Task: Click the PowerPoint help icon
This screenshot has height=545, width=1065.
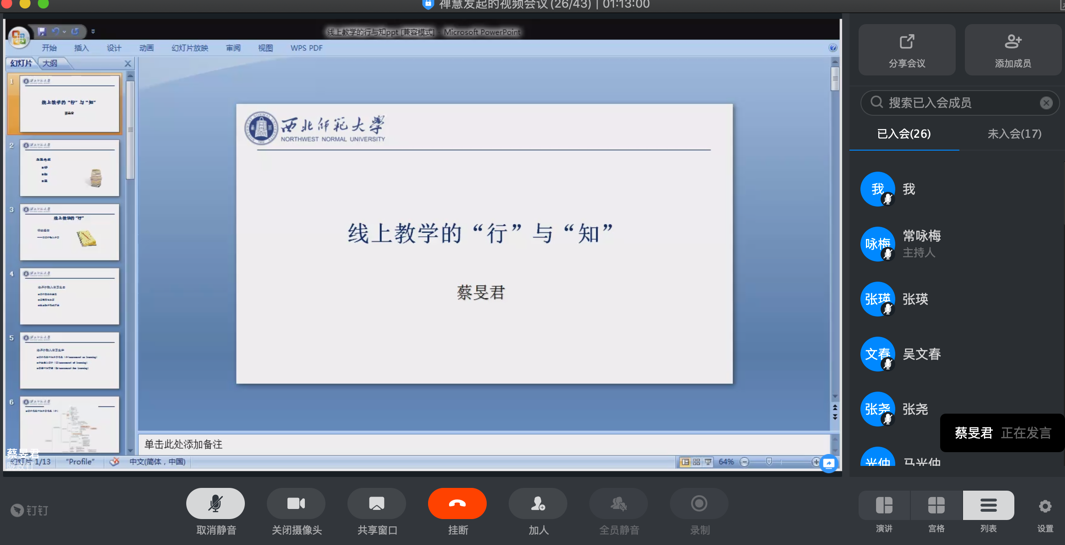Action: coord(833,48)
